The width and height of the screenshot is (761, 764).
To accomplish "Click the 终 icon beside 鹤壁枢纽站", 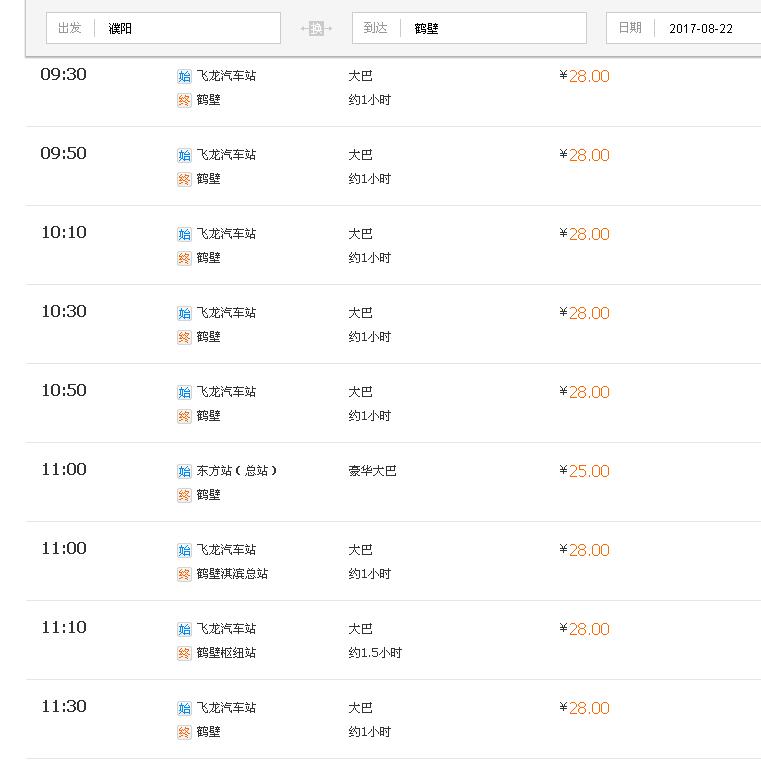I will 184,653.
